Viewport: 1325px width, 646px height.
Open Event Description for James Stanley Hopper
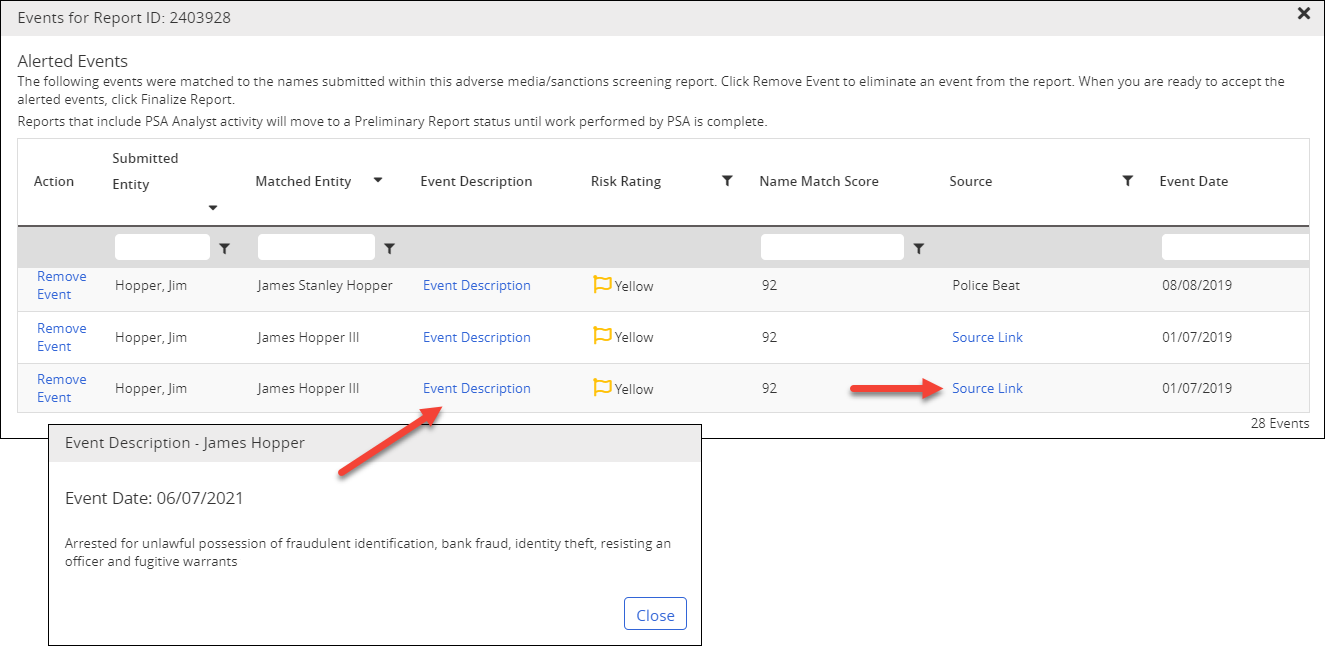tap(476, 284)
